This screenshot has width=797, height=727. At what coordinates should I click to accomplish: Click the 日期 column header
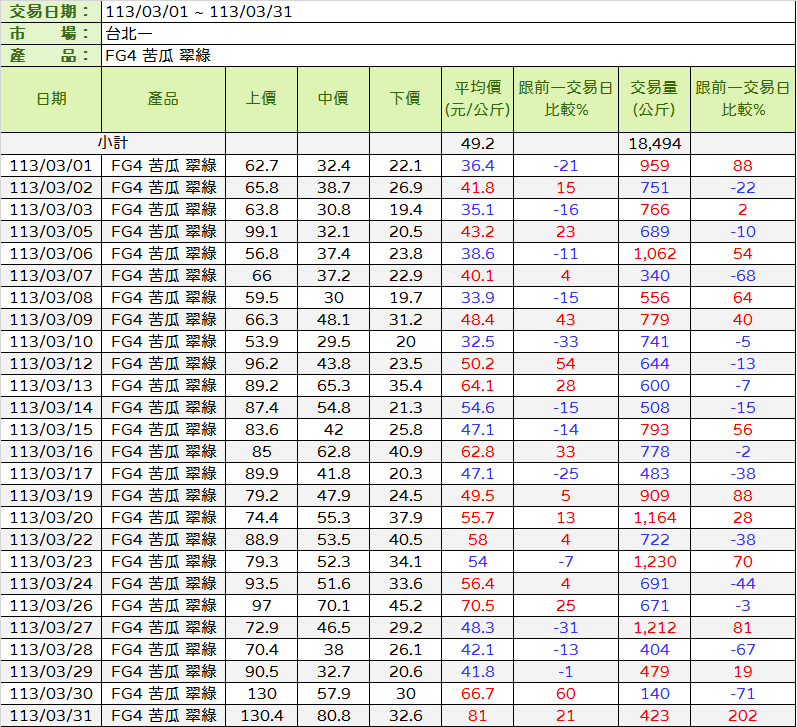pos(51,99)
